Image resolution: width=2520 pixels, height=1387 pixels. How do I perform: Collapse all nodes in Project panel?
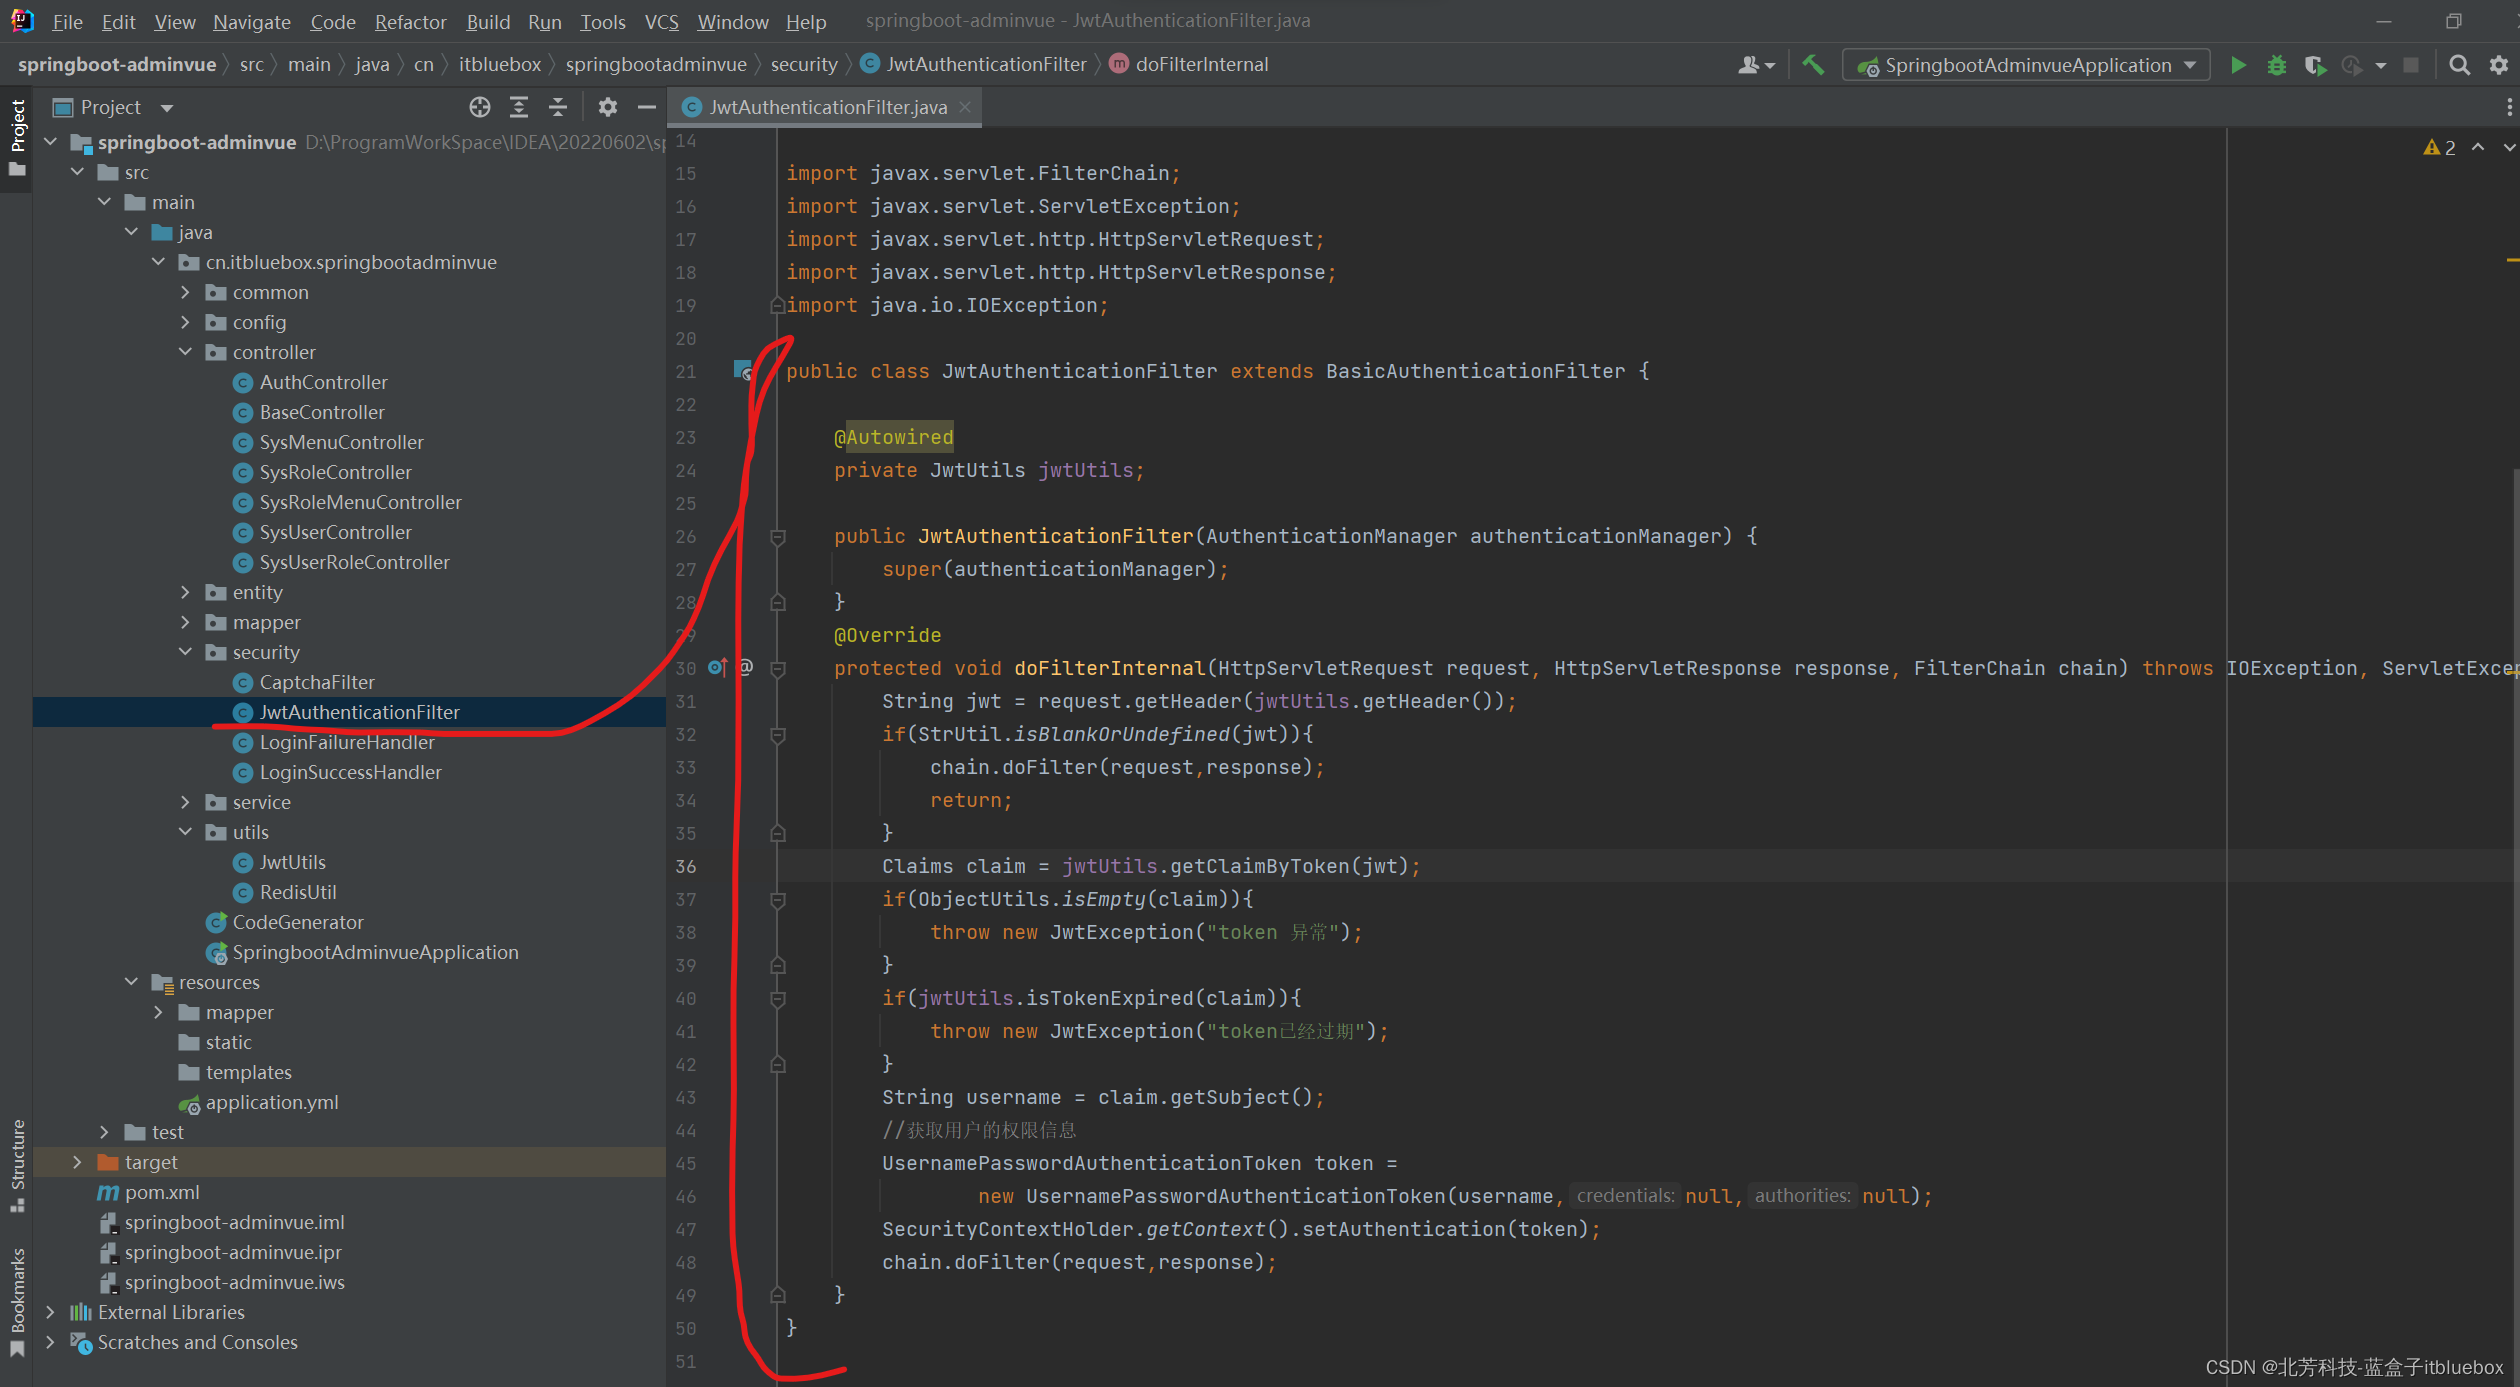pyautogui.click(x=558, y=107)
